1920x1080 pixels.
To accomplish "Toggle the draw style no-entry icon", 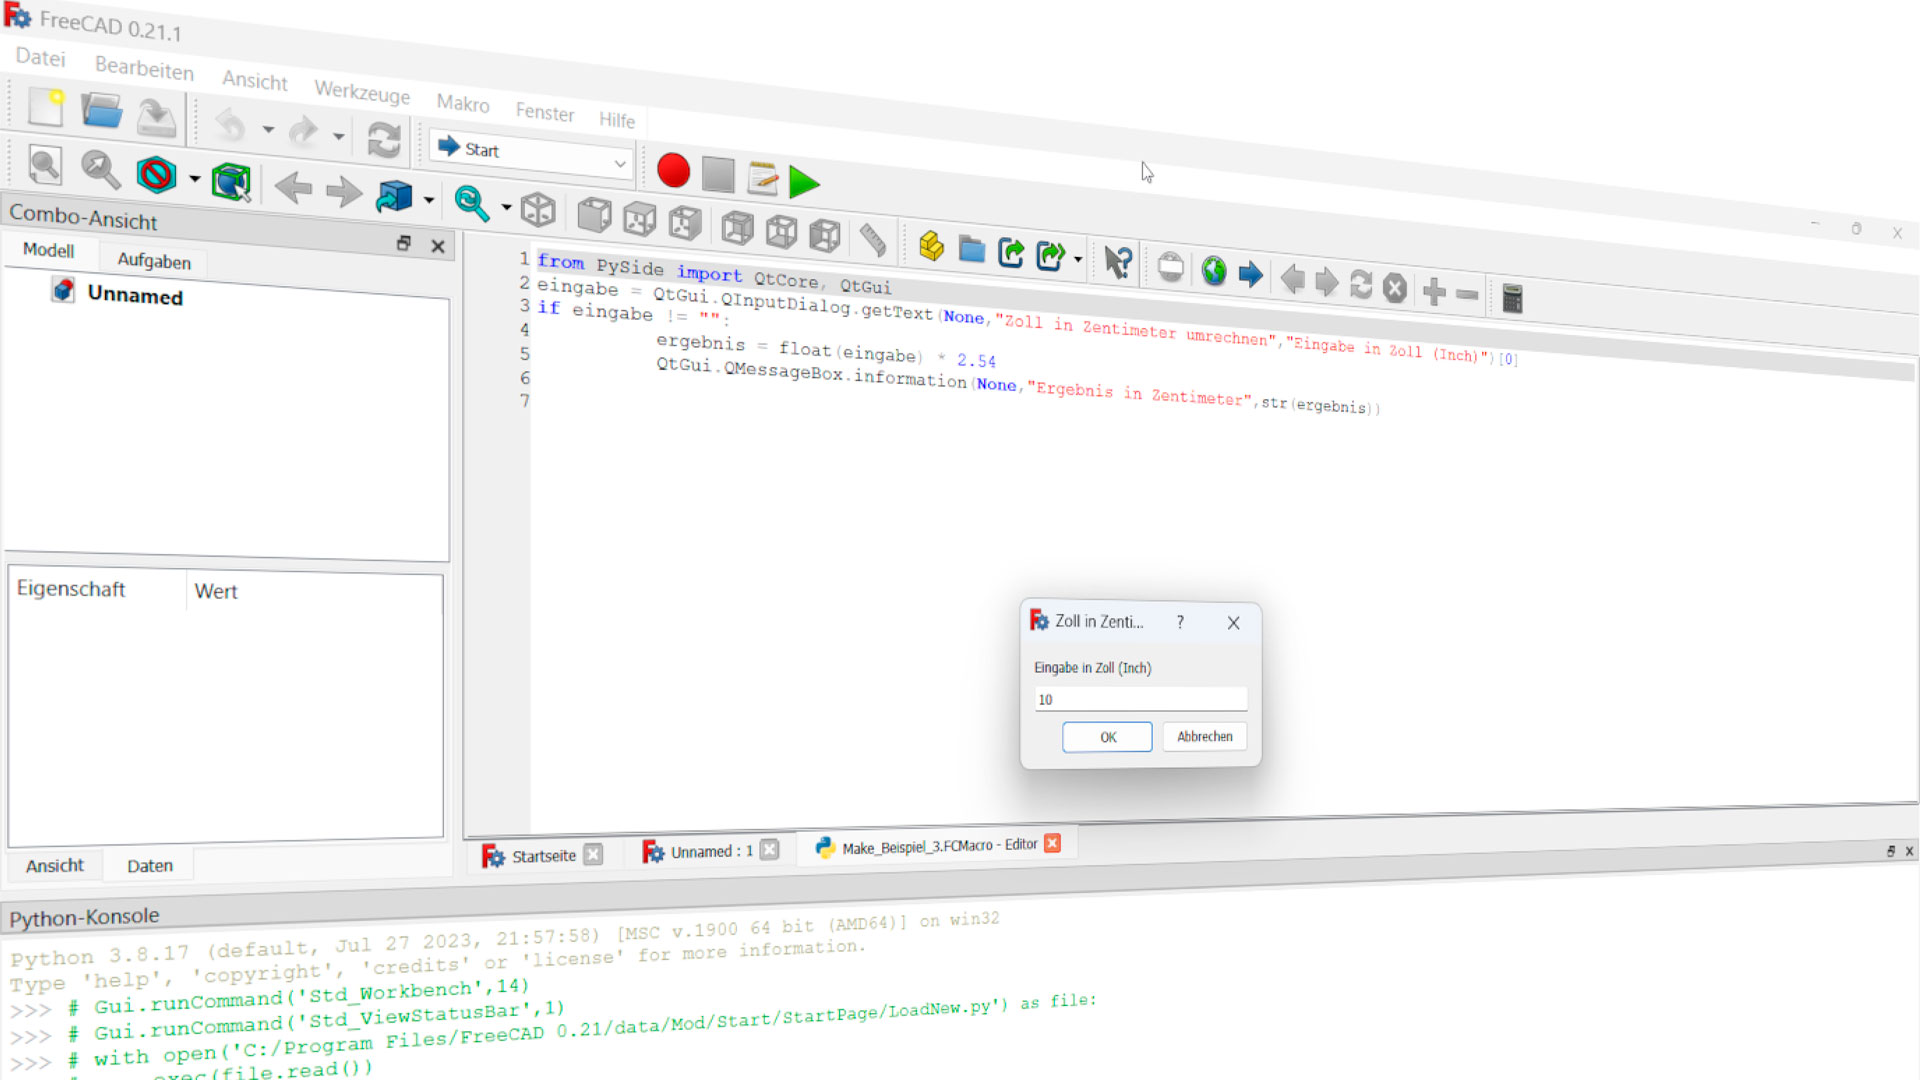I will [157, 175].
